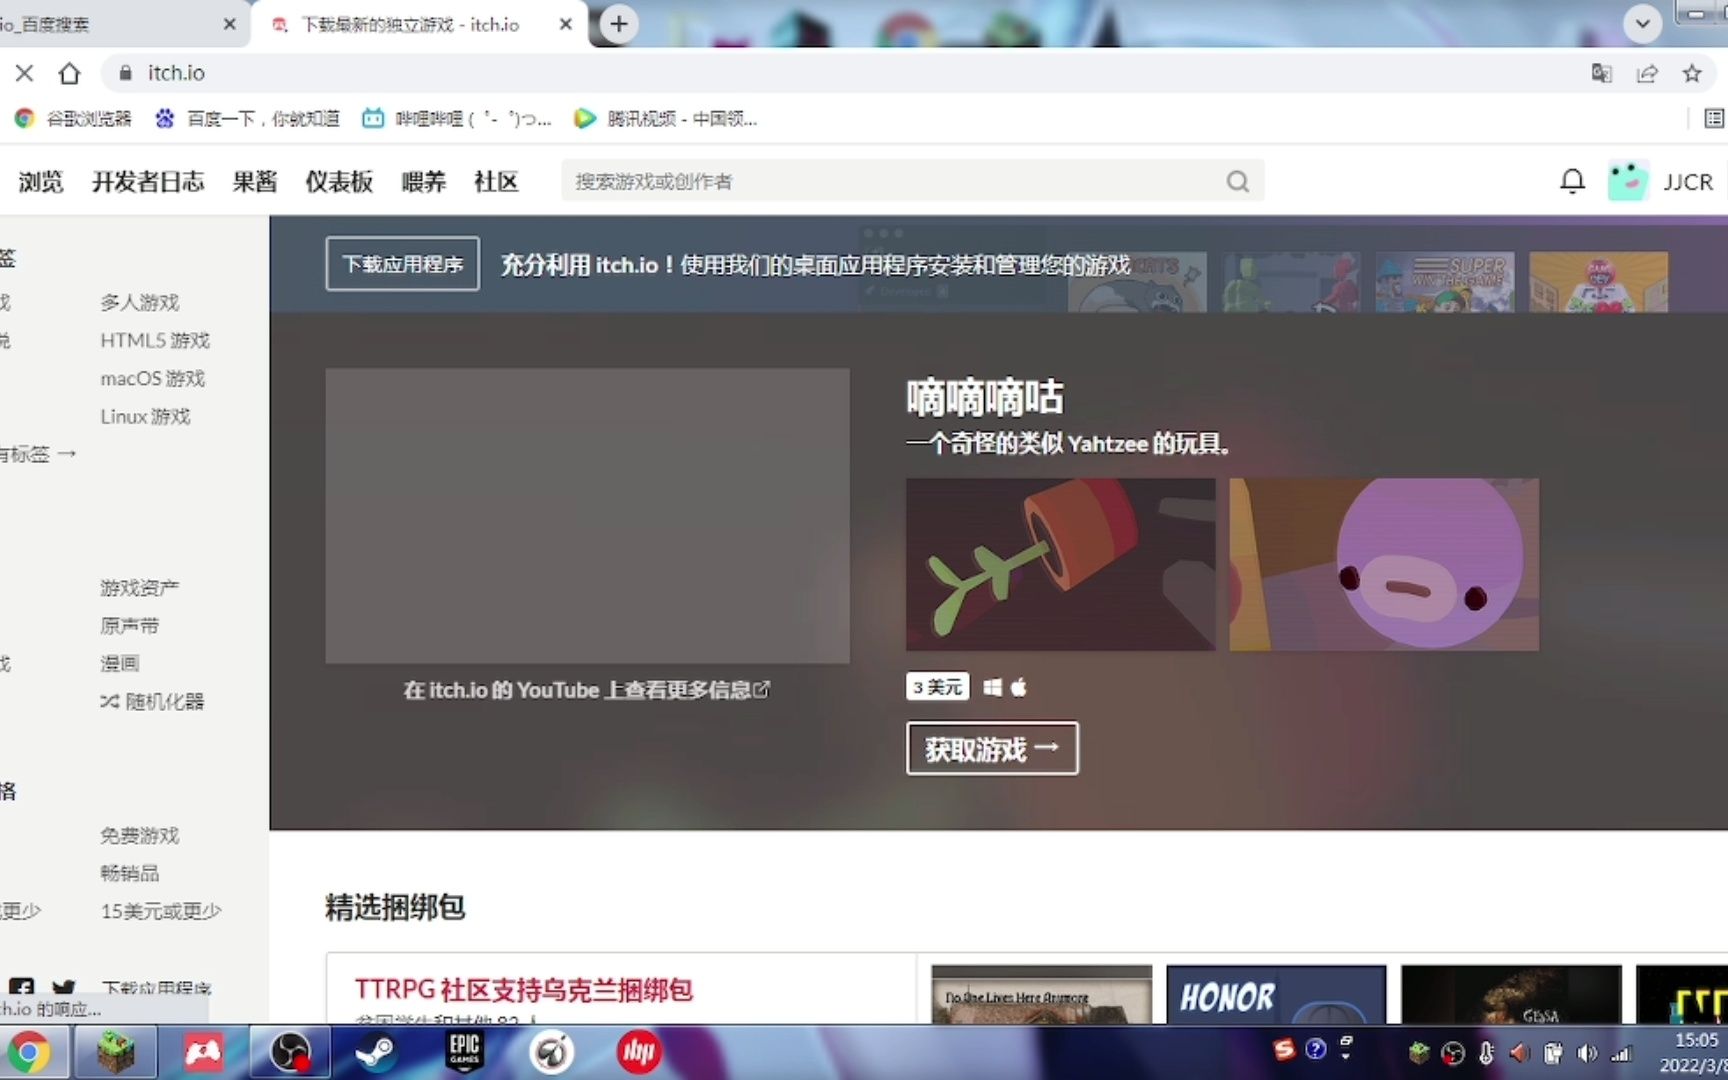Open OBS Studio from the taskbar
1728x1080 pixels.
pos(290,1053)
